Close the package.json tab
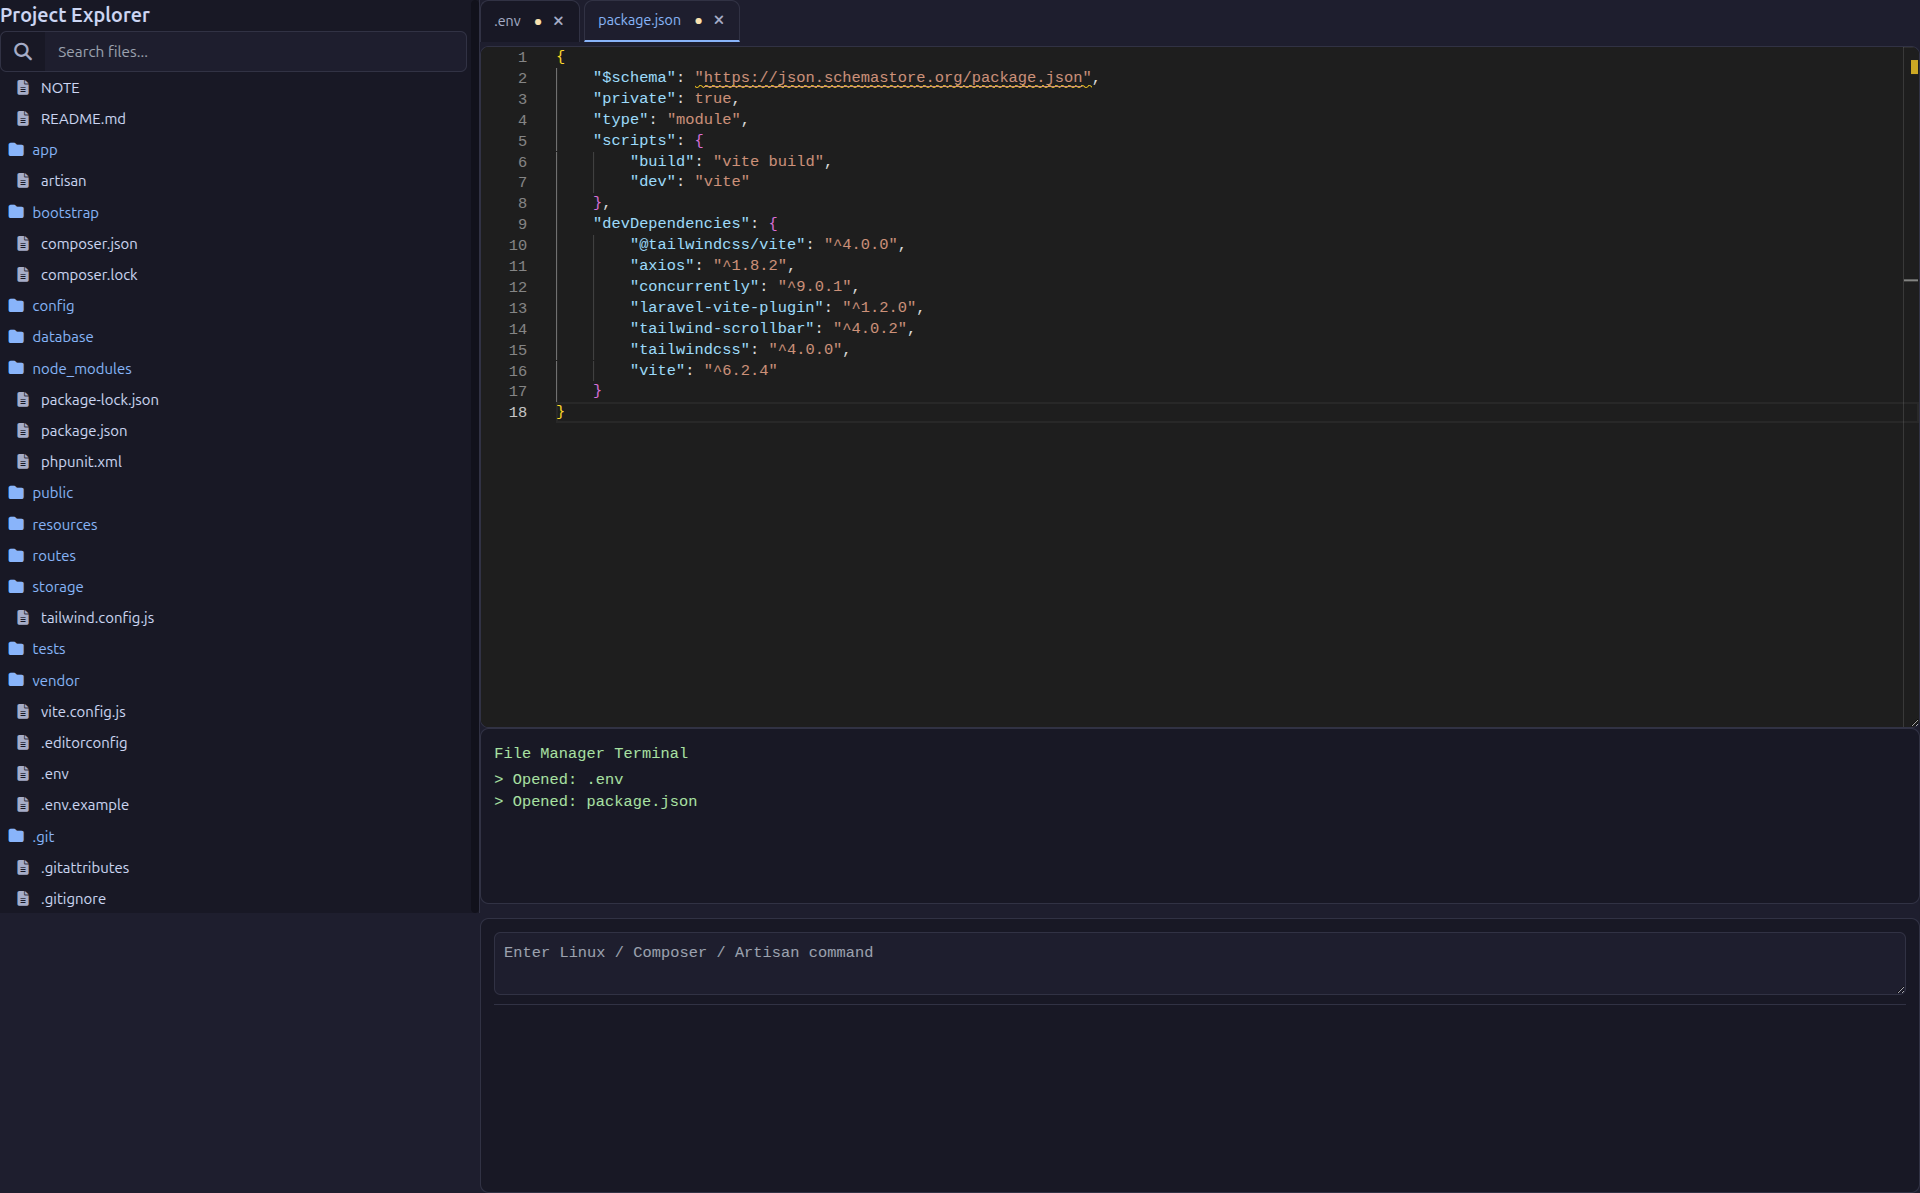This screenshot has width=1920, height=1193. [x=719, y=20]
